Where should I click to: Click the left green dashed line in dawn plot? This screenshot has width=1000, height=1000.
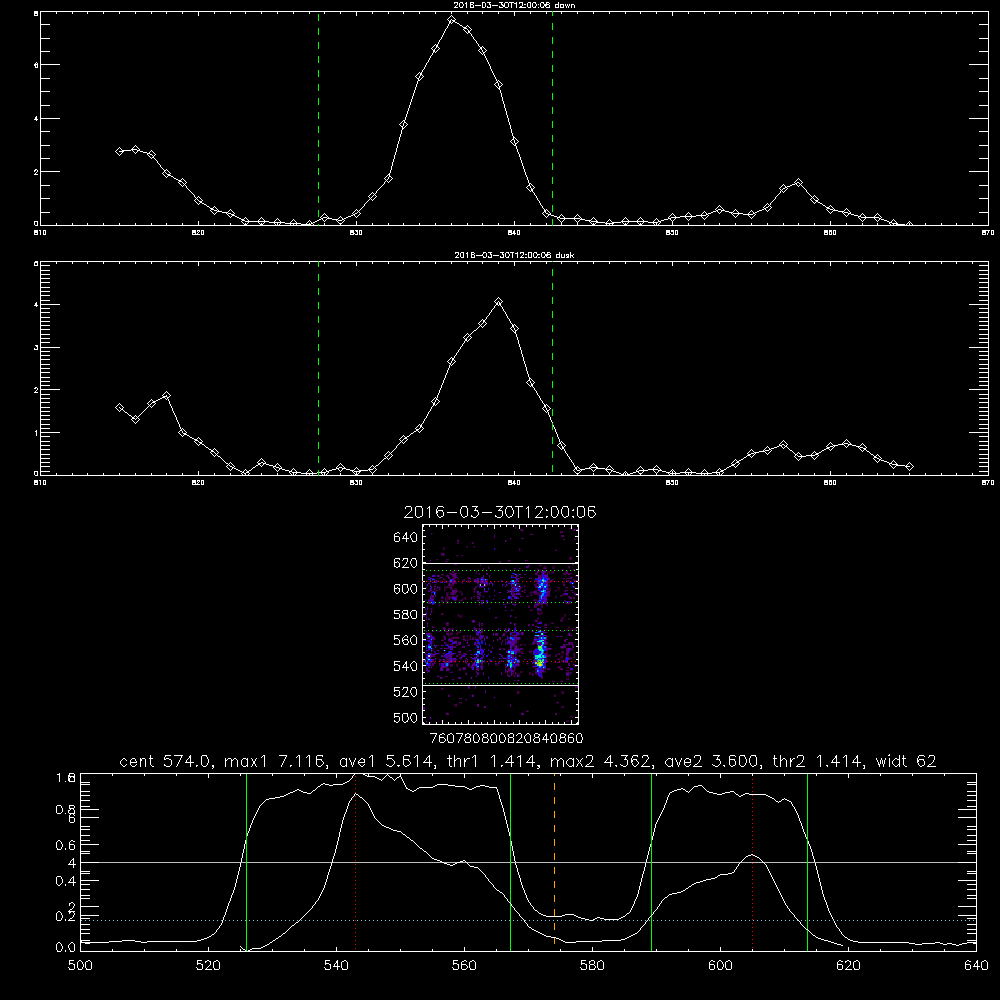[318, 119]
